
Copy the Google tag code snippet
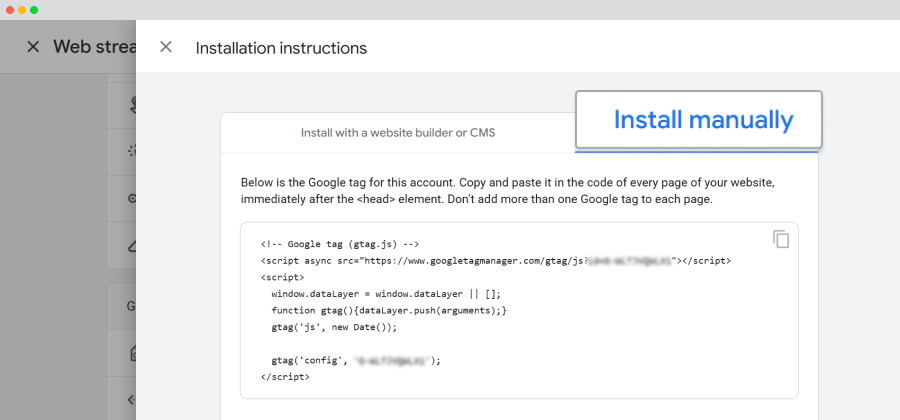781,239
